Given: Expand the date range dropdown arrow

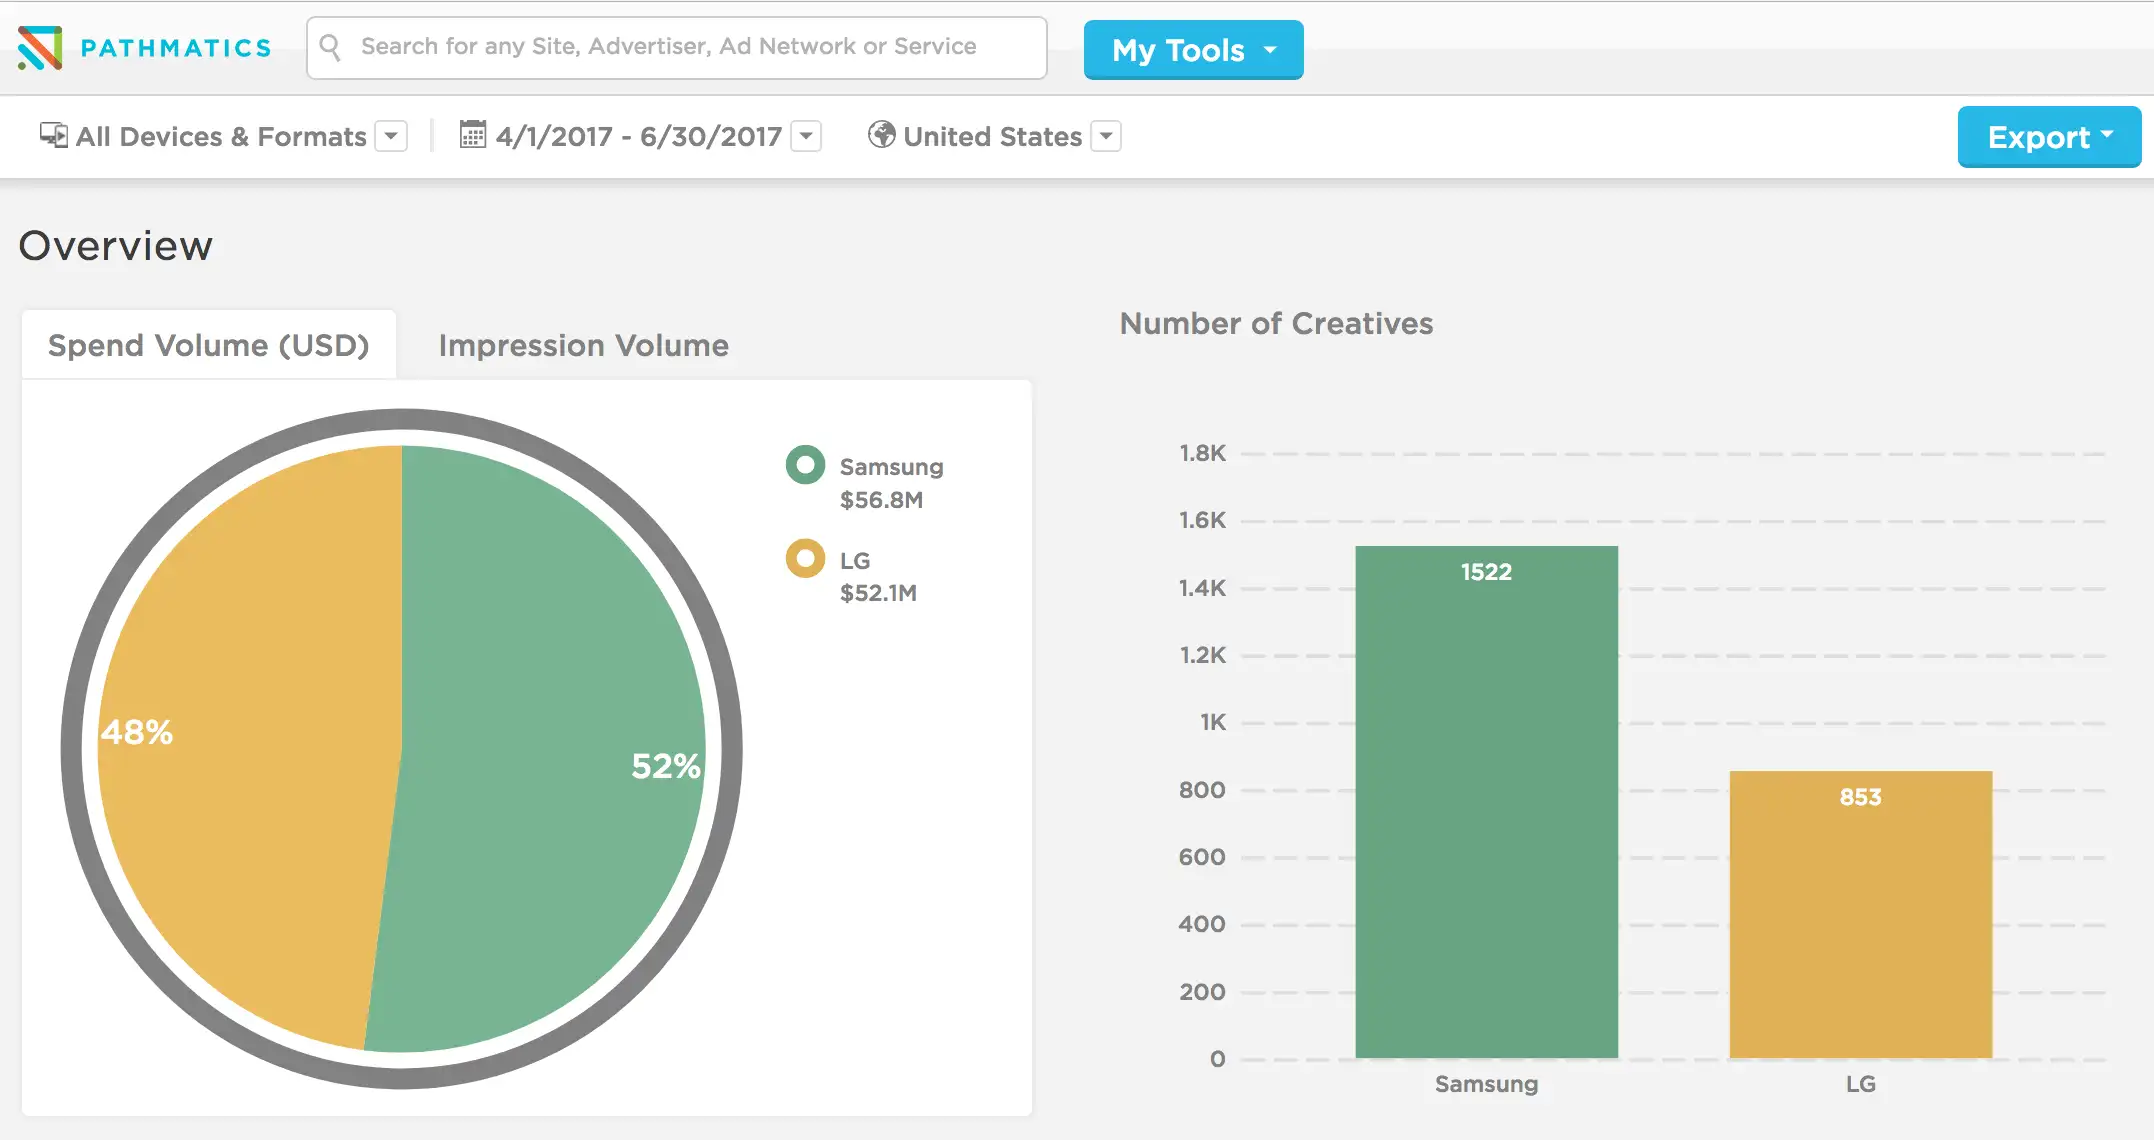Looking at the screenshot, I should point(806,136).
